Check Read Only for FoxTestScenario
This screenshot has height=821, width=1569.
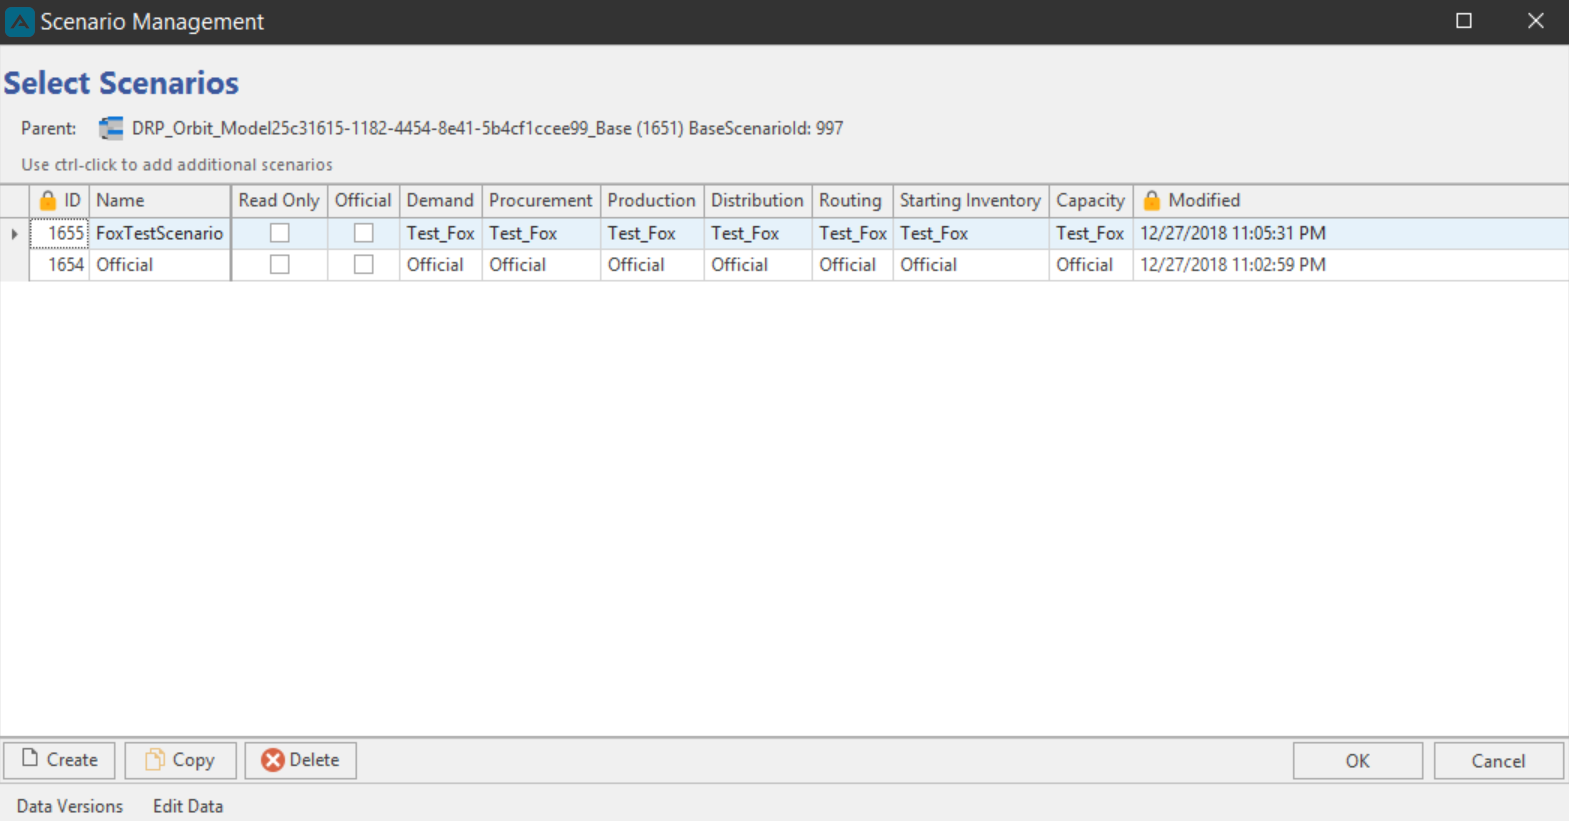[280, 233]
